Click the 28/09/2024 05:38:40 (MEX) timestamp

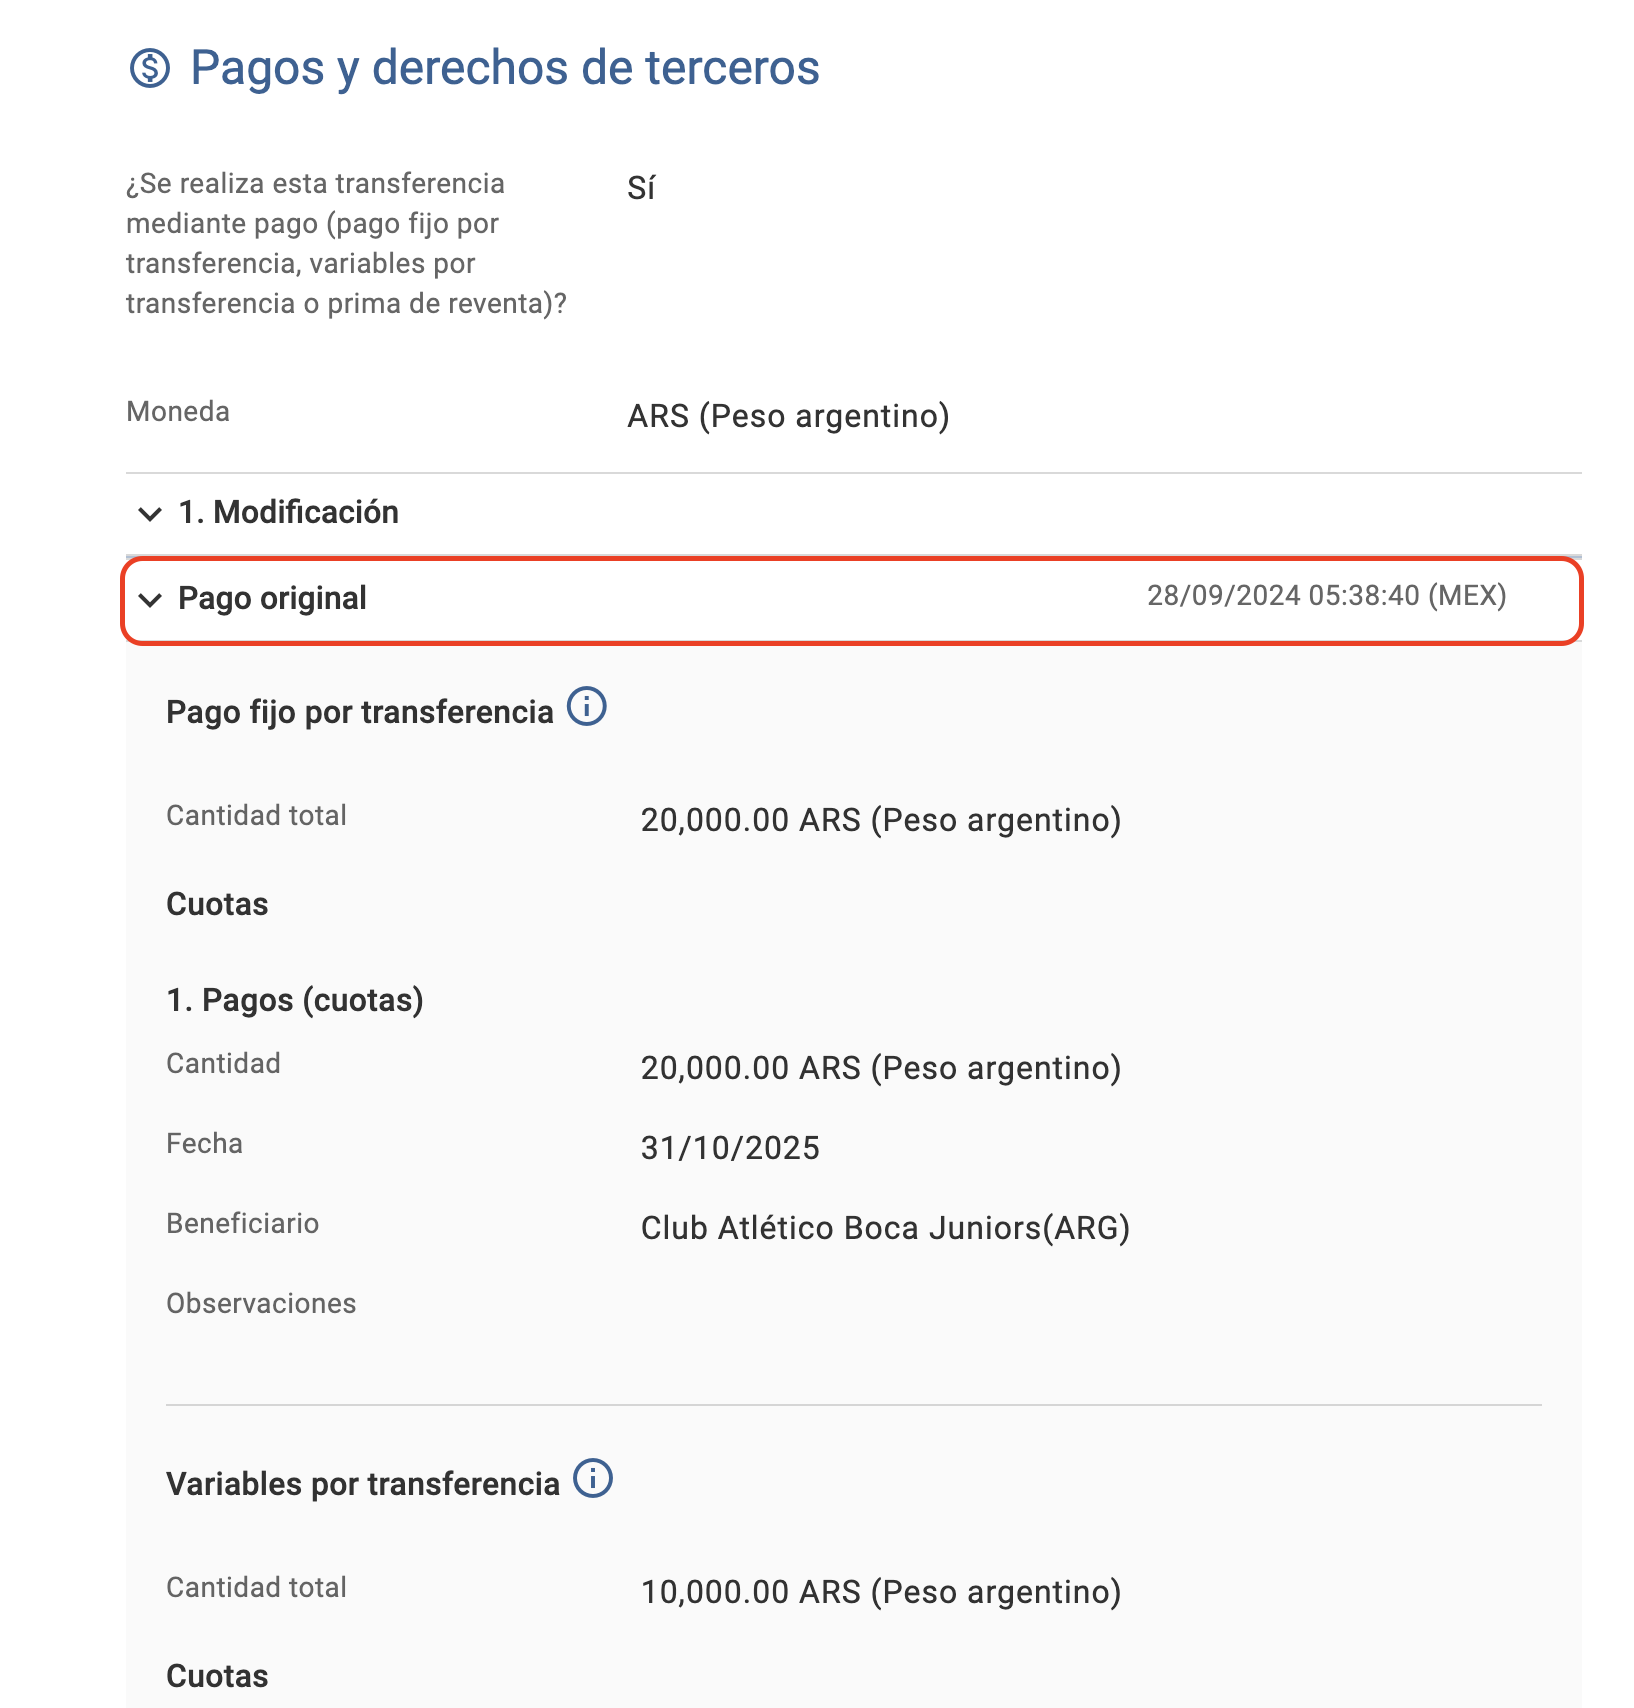[x=1327, y=596]
